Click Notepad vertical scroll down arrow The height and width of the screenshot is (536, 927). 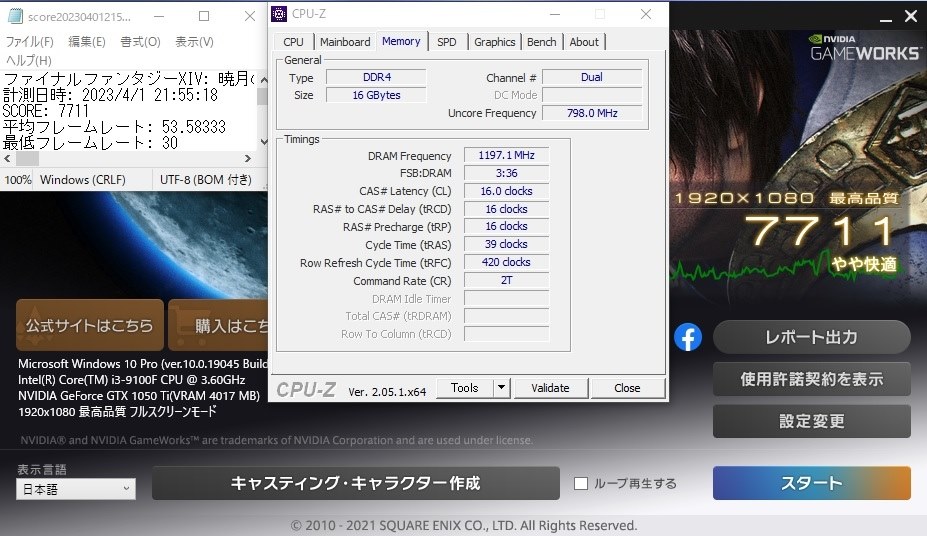click(264, 142)
